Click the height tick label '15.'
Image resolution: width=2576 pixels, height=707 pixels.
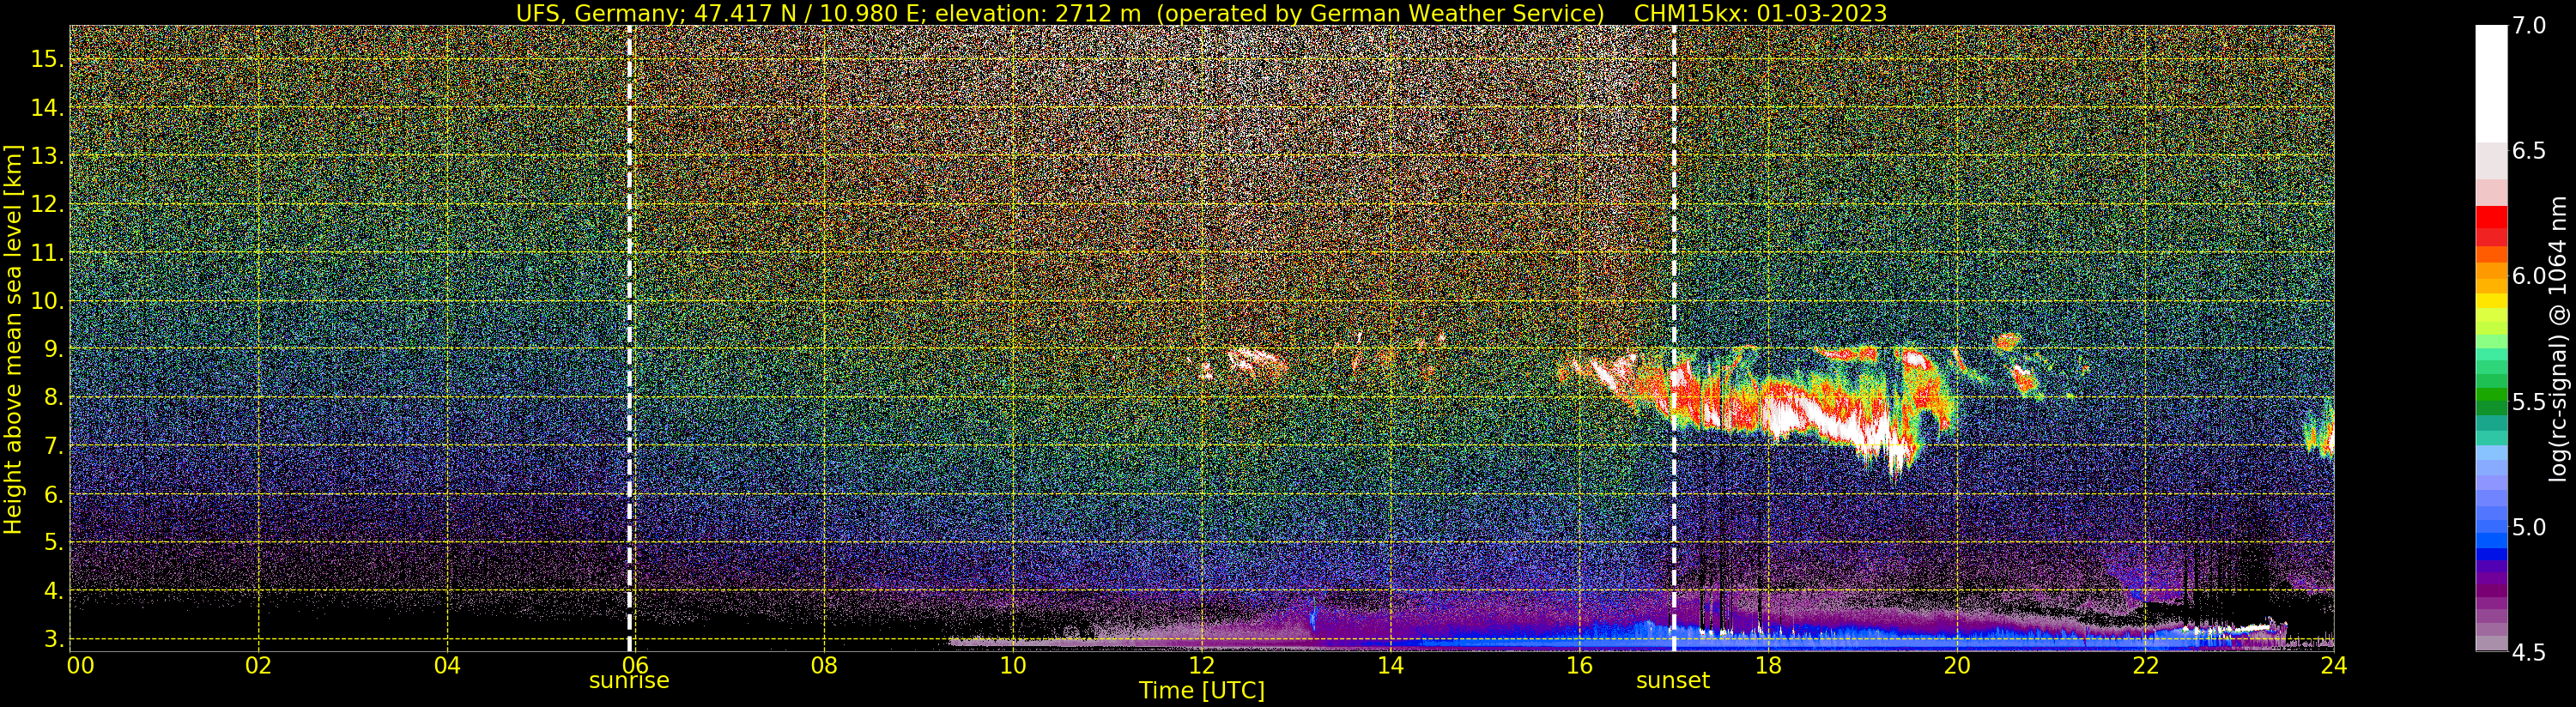[x=47, y=59]
